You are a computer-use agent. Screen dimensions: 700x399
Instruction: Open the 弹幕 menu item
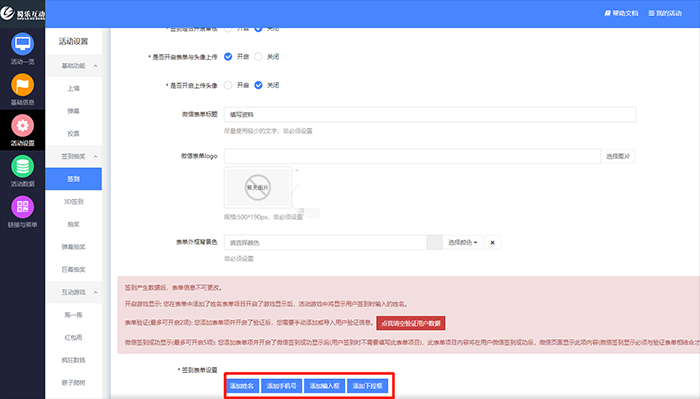[74, 111]
